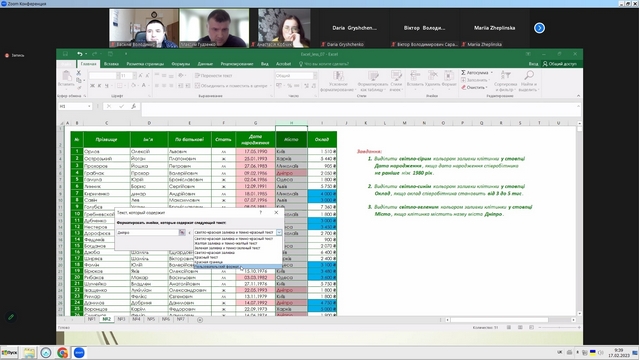This screenshot has height=360, width=640.
Task: Click the Очистить eraser icon
Action: pos(464,87)
